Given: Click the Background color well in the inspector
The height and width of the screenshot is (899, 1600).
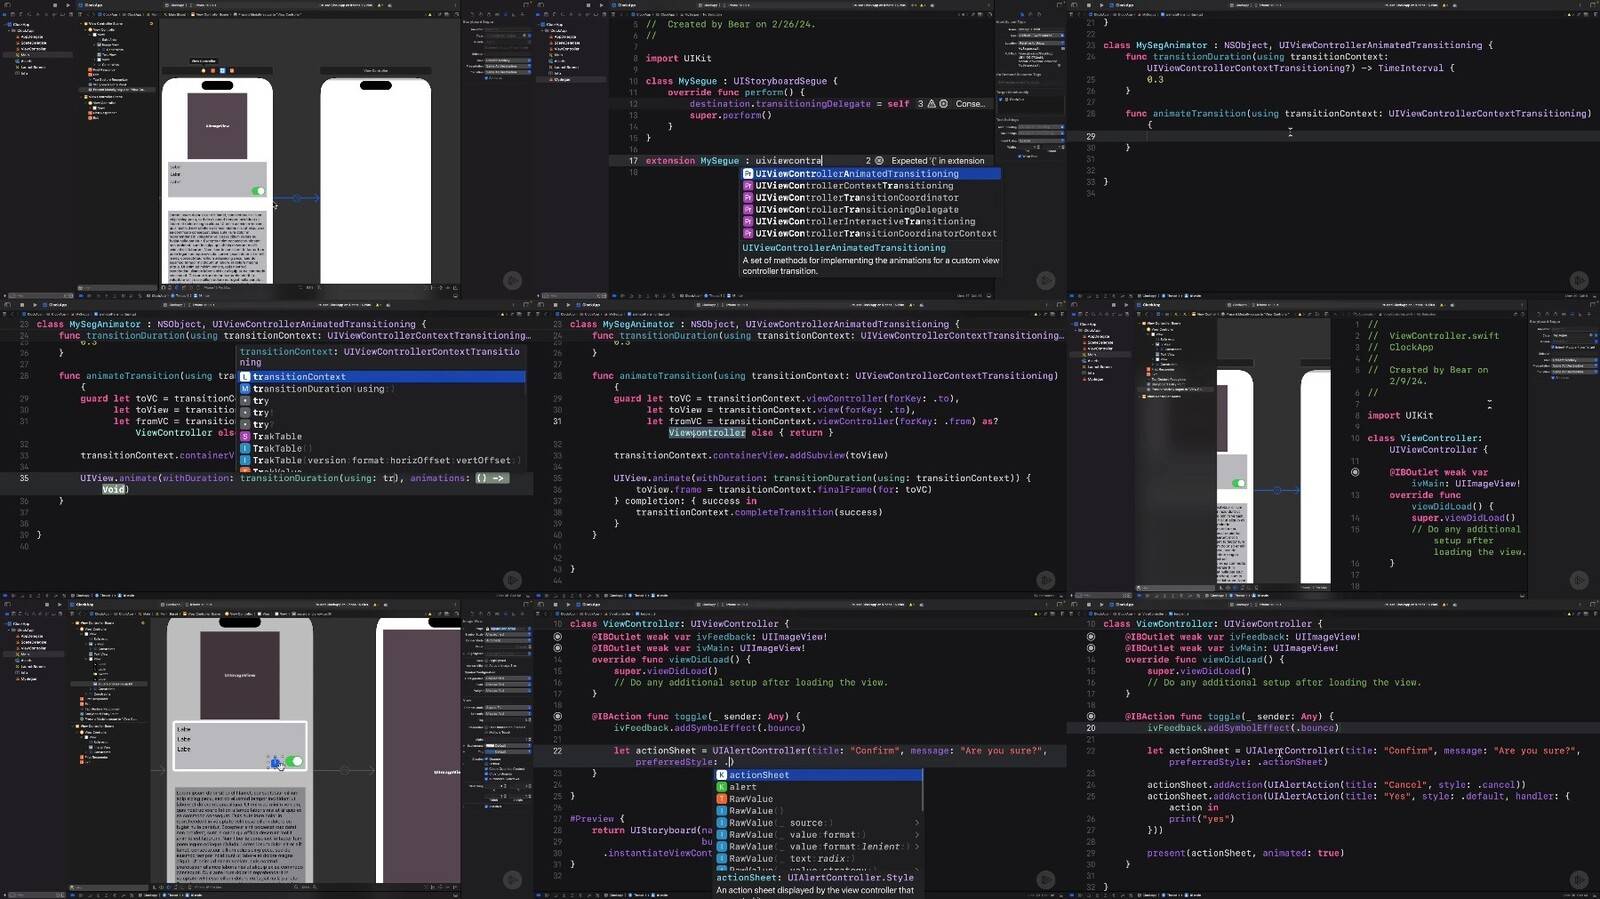Looking at the screenshot, I should pos(490,745).
